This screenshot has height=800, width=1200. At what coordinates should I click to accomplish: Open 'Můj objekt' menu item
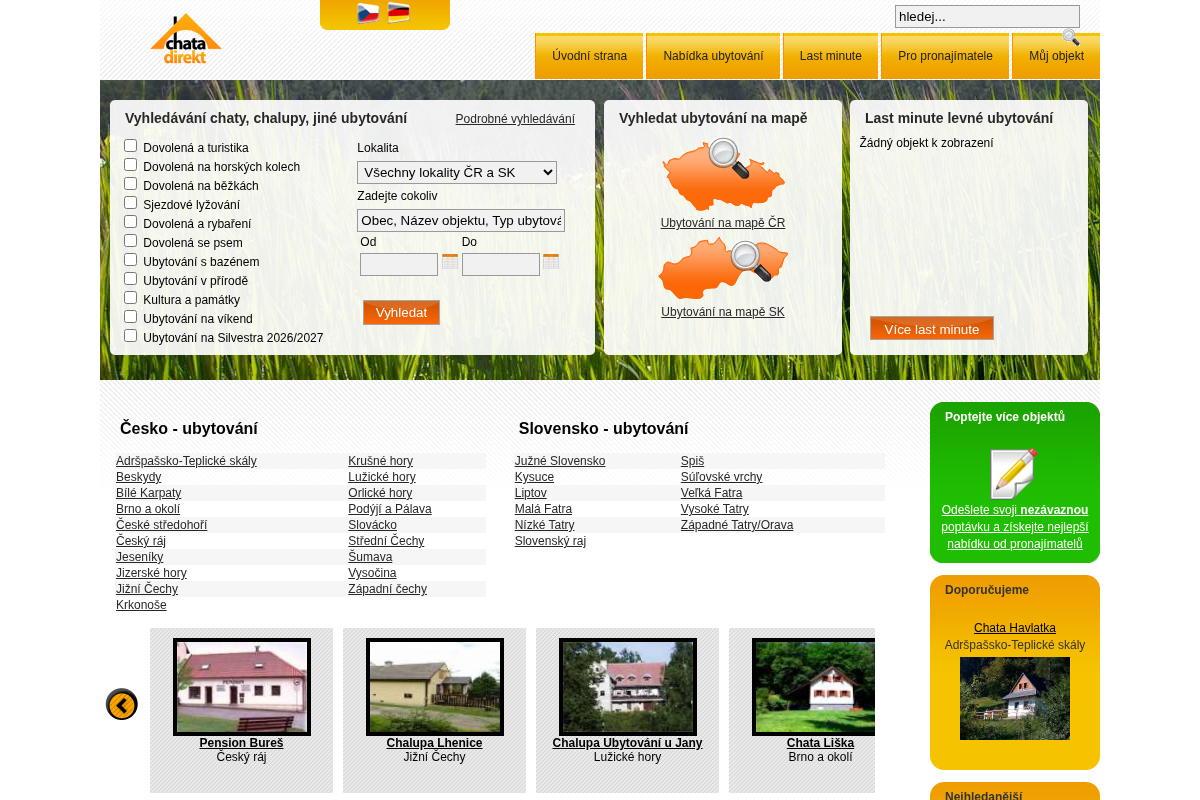pyautogui.click(x=1056, y=56)
